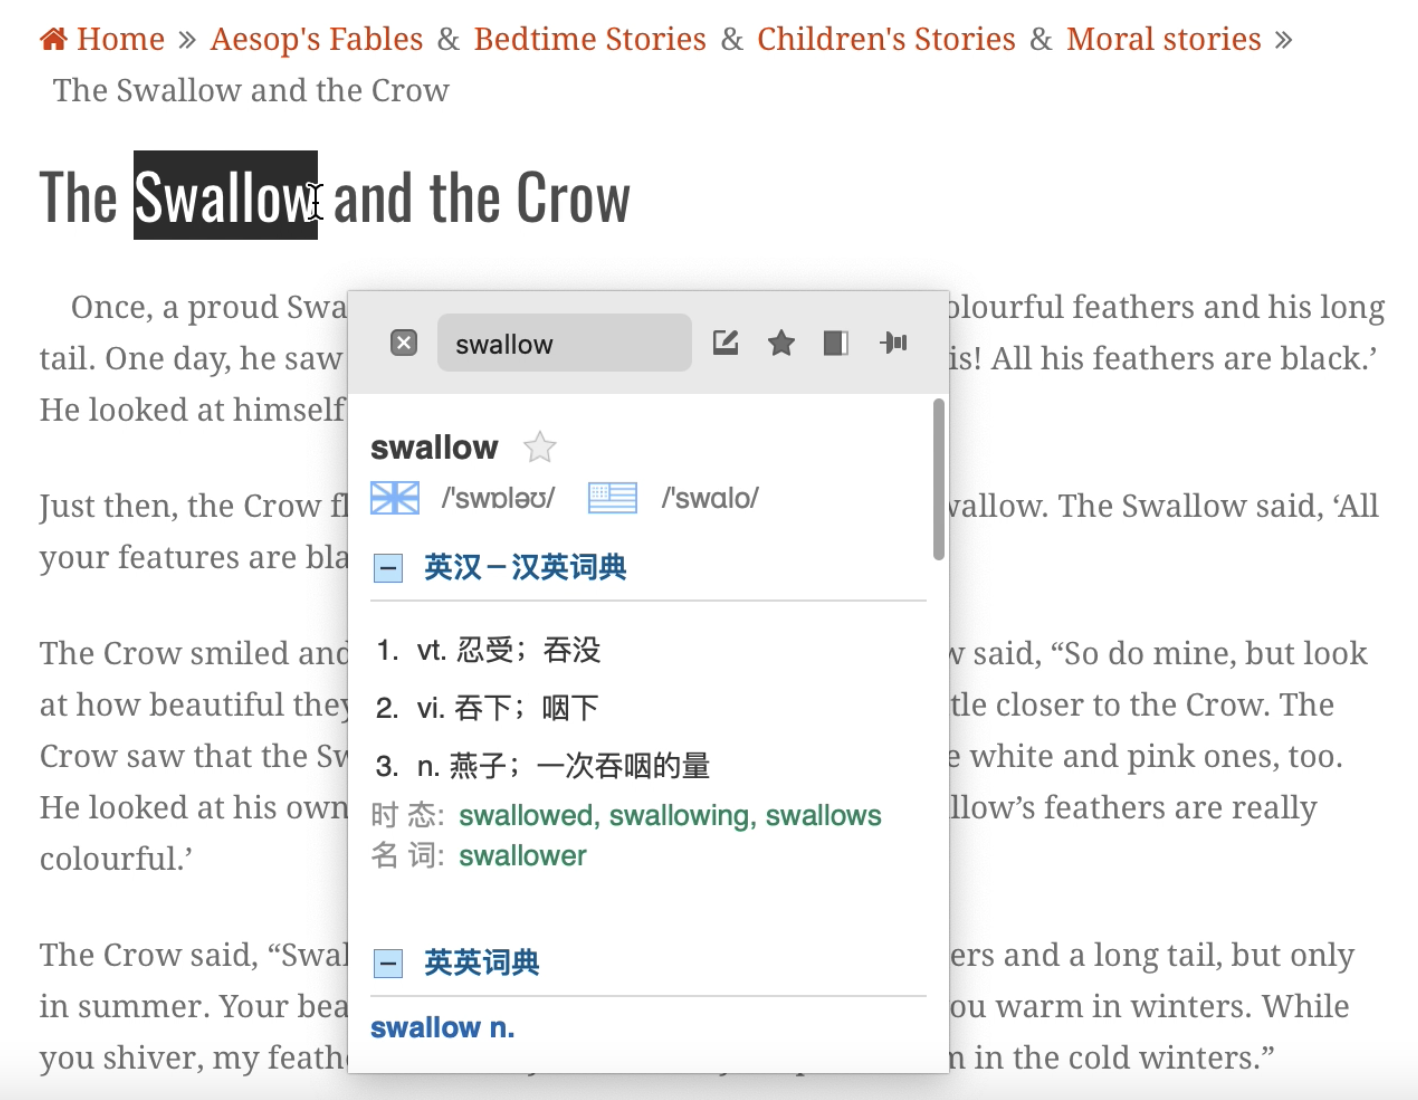Click the filled star favorites icon in toolbar

tap(781, 343)
